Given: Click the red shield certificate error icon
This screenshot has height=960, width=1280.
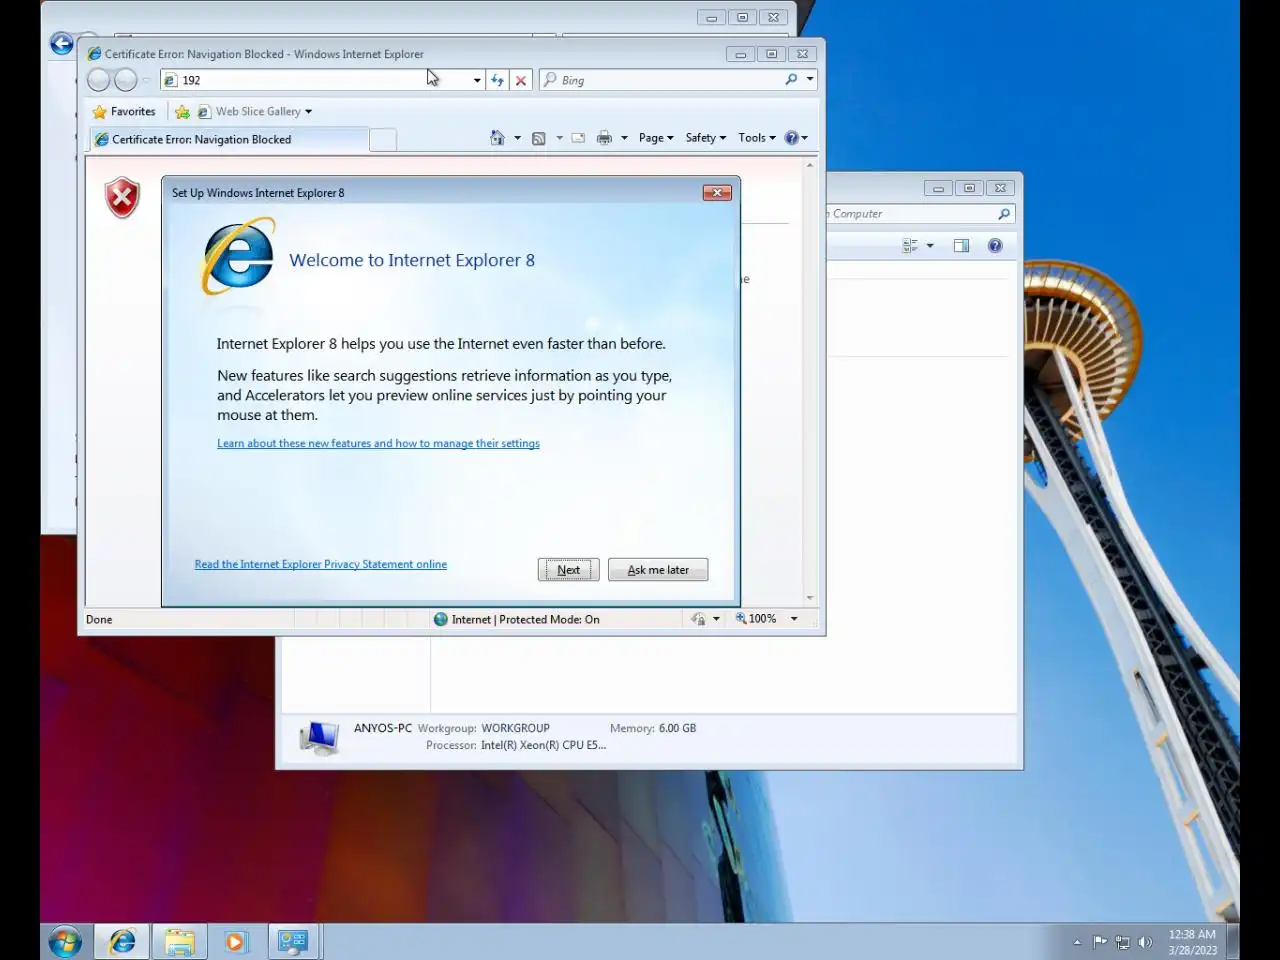Looking at the screenshot, I should coord(122,197).
